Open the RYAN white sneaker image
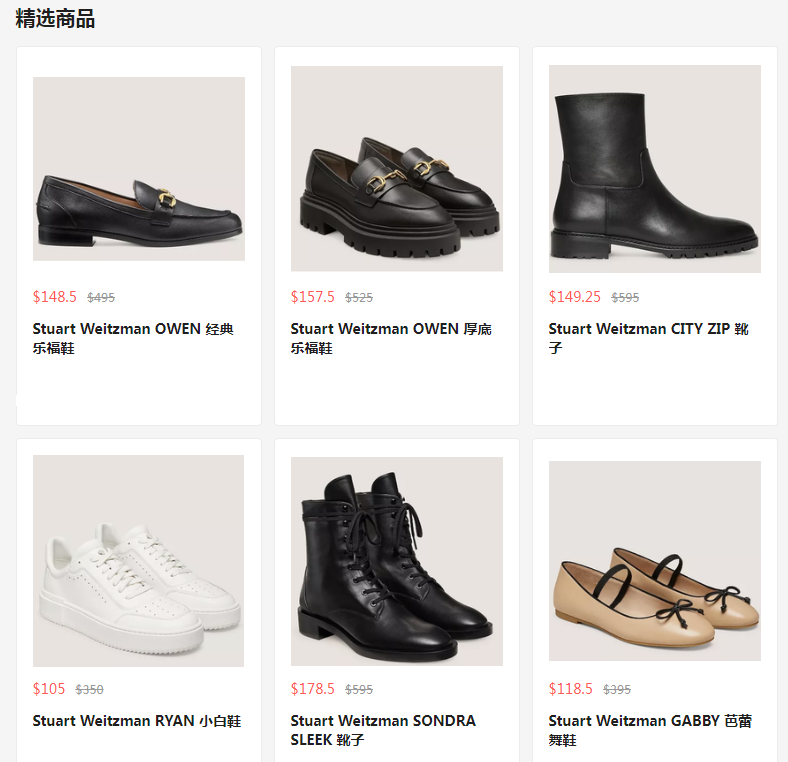 [x=138, y=560]
